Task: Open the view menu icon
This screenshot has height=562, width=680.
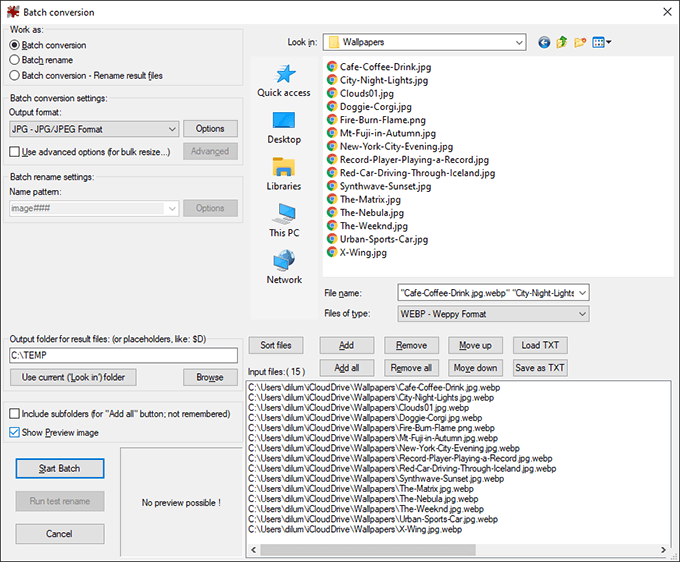Action: [602, 42]
